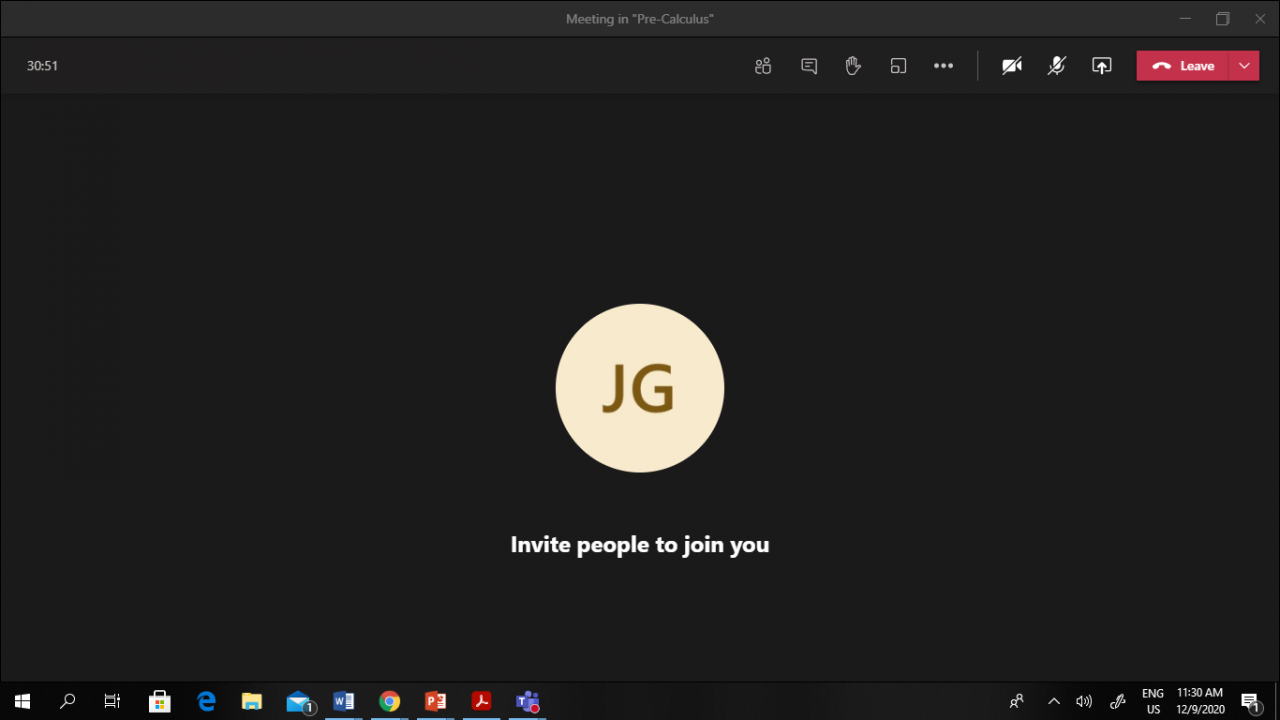Show the participants panel
The width and height of the screenshot is (1280, 720).
763,66
